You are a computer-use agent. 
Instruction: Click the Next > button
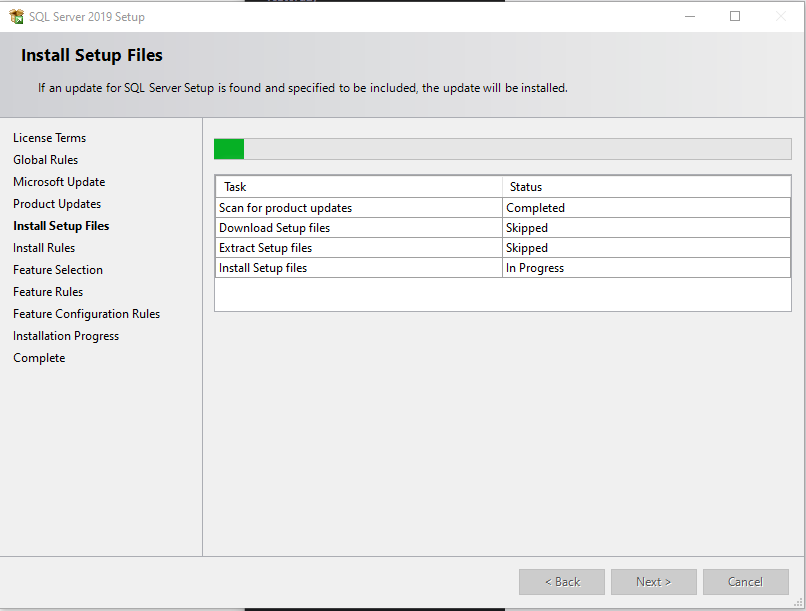tap(654, 582)
